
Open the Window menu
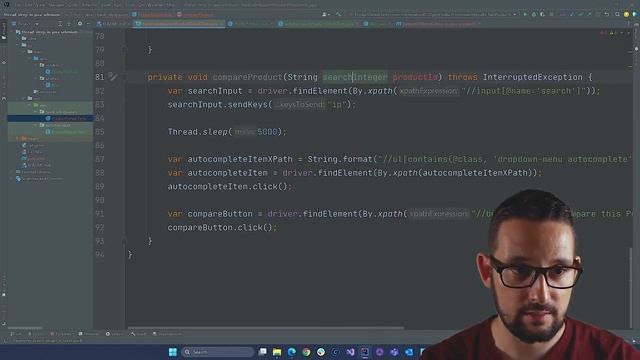(x=155, y=5)
